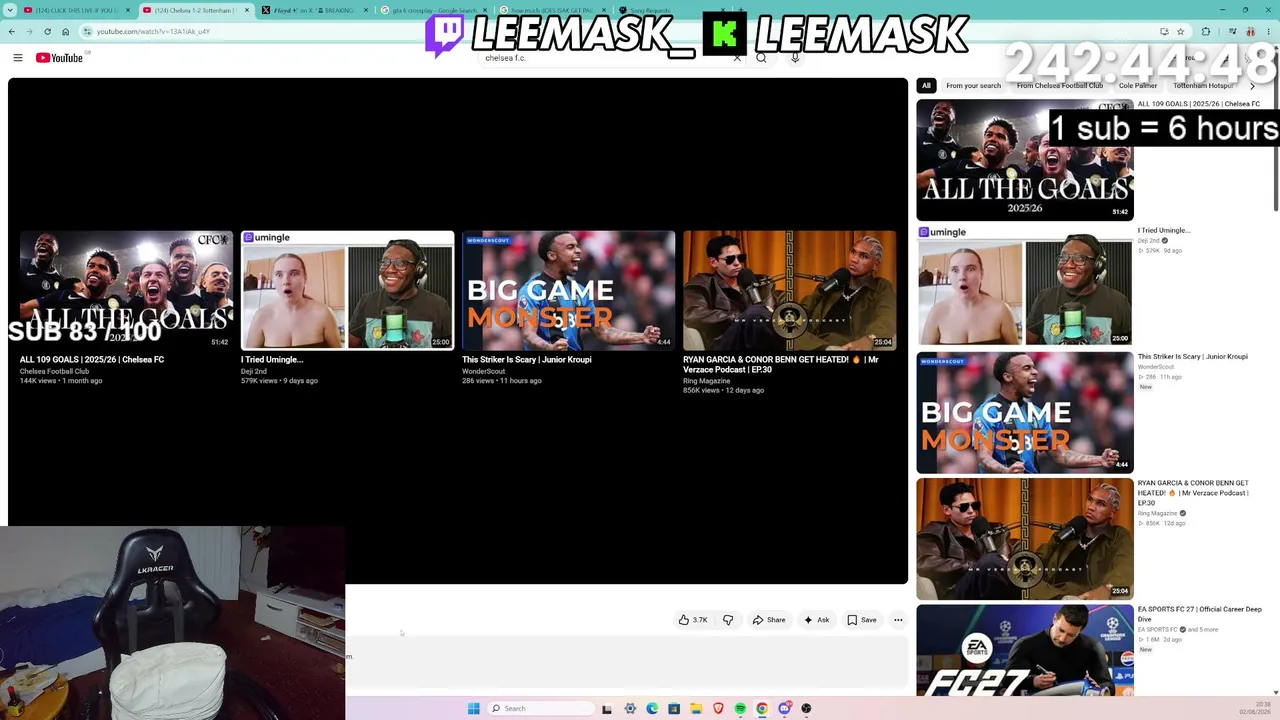Open end-screen 'ALL 109 GOALS' video thumbnail
This screenshot has height=720, width=1280.
click(126, 290)
